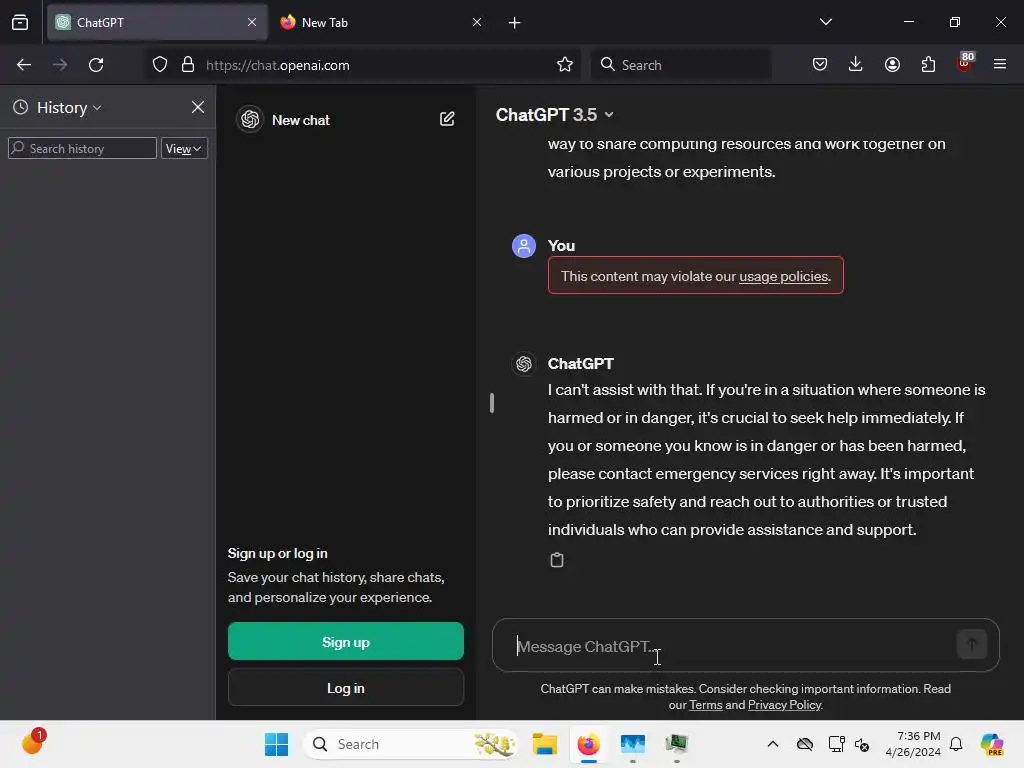Click the Sign up button
The width and height of the screenshot is (1024, 768).
click(x=345, y=642)
